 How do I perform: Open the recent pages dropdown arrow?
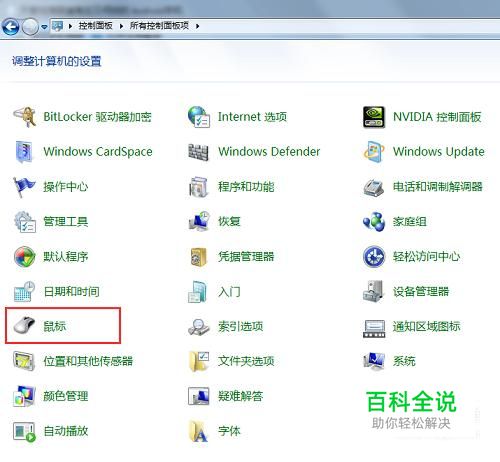coord(44,27)
